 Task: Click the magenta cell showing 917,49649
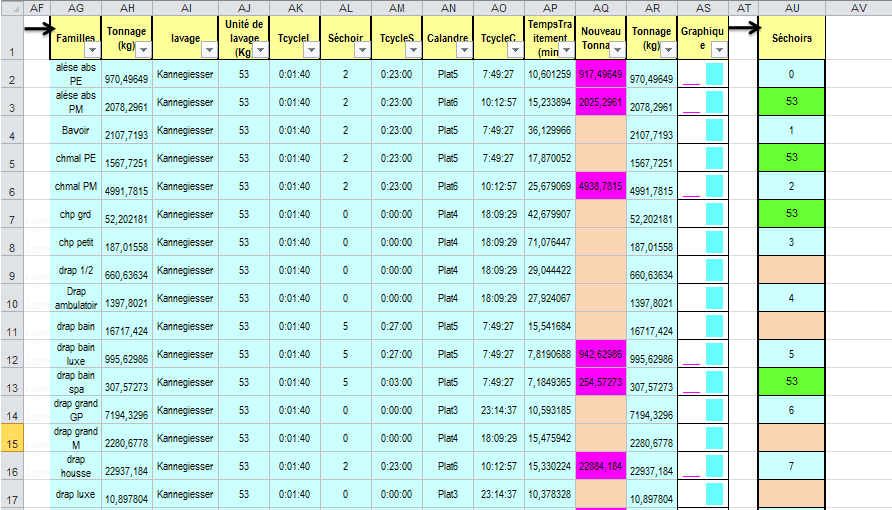pos(600,74)
